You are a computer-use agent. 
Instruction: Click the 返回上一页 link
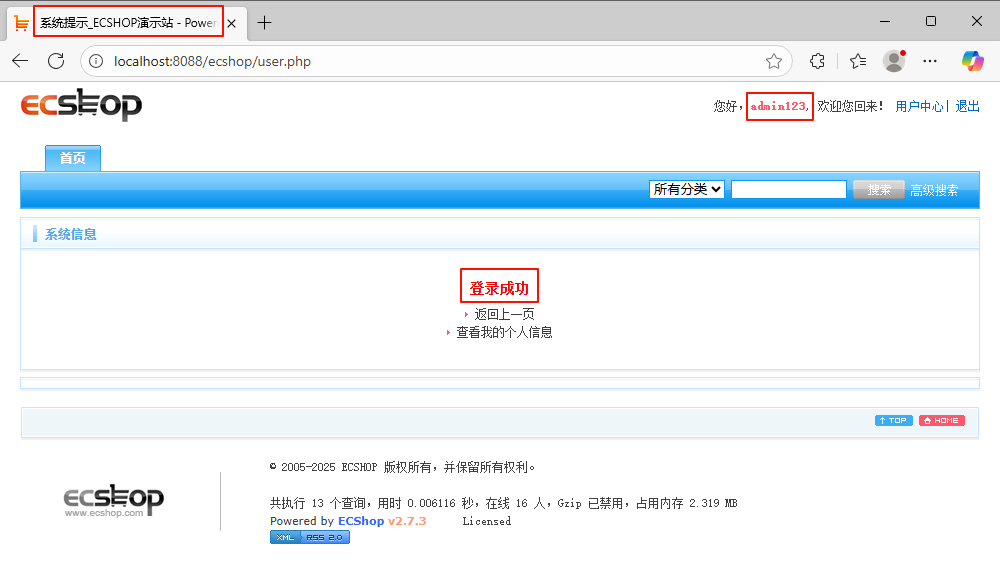click(x=504, y=314)
